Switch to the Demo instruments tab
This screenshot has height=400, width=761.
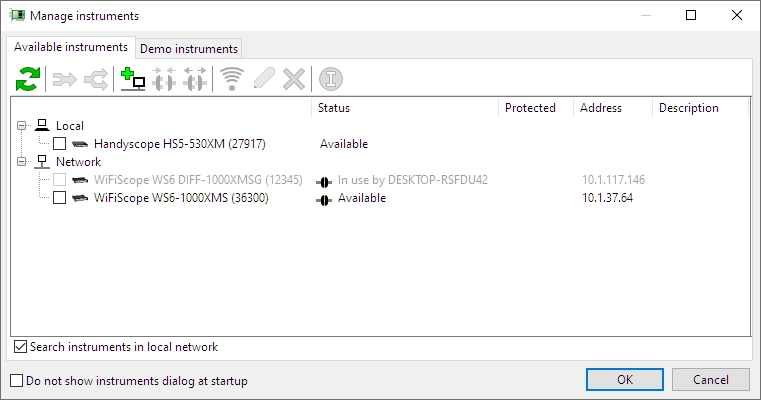(x=189, y=48)
